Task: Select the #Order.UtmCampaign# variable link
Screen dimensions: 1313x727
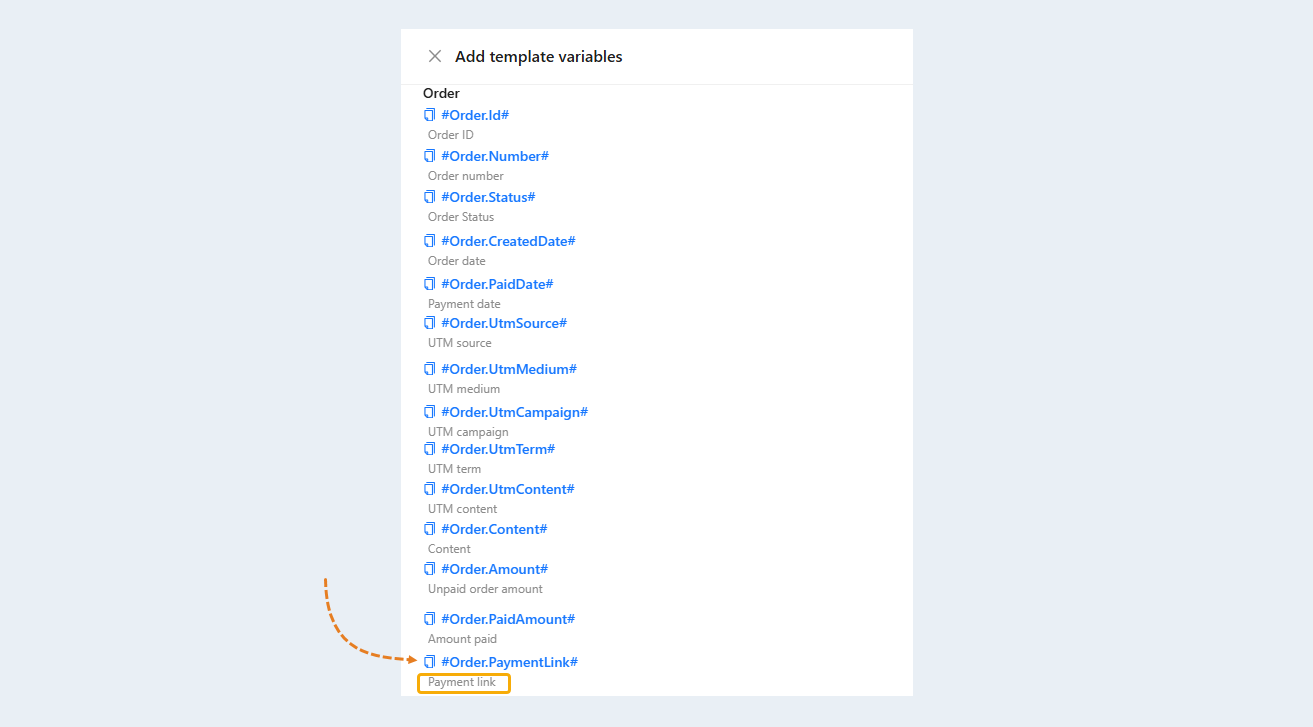Action: 514,412
